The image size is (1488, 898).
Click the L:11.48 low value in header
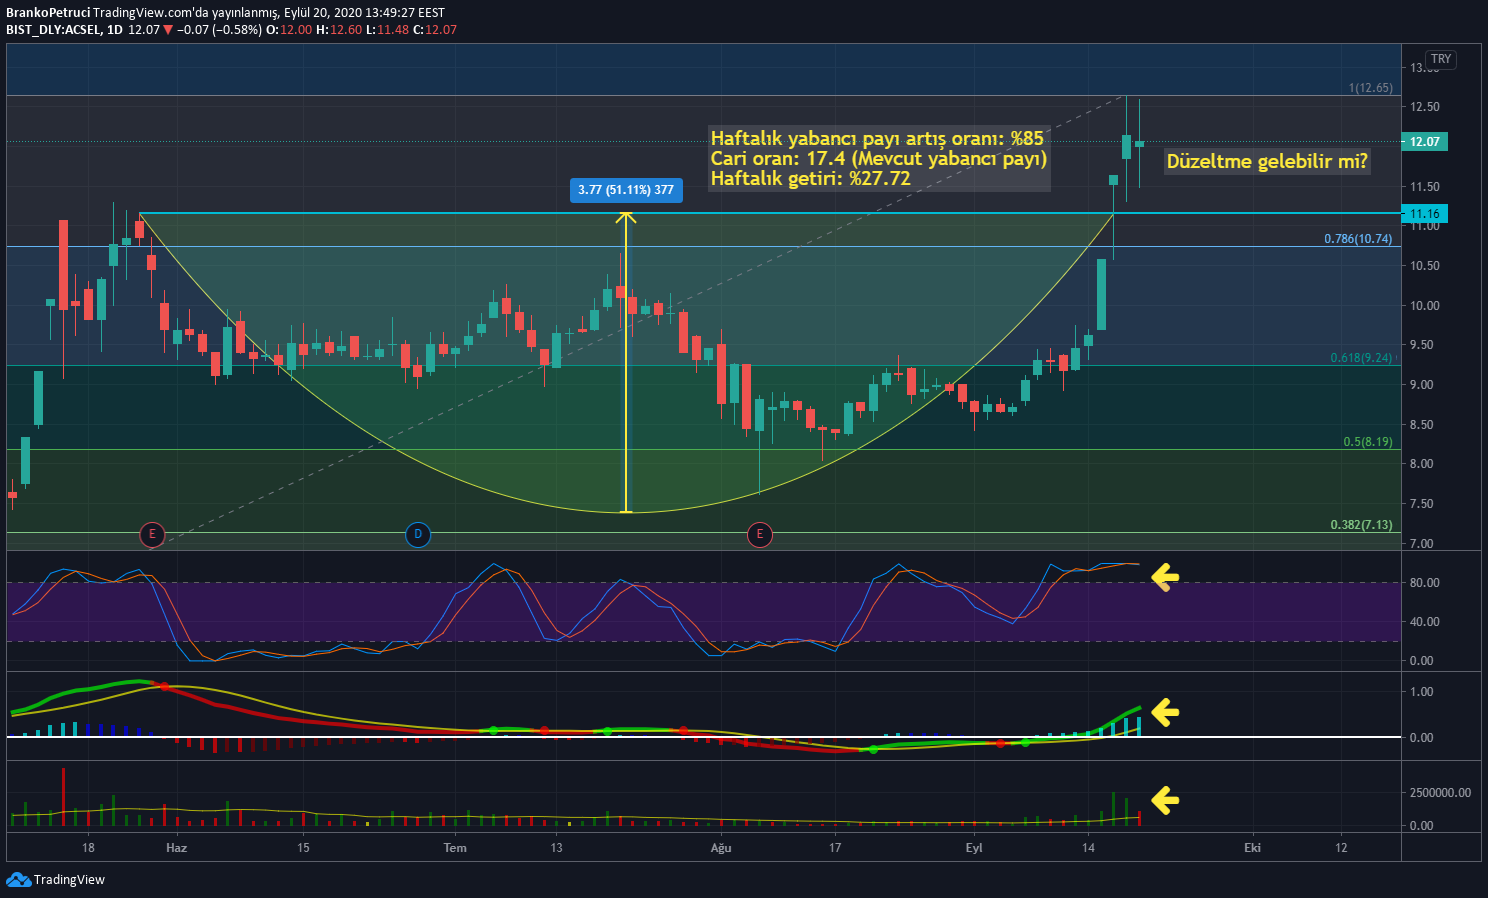coord(387,30)
